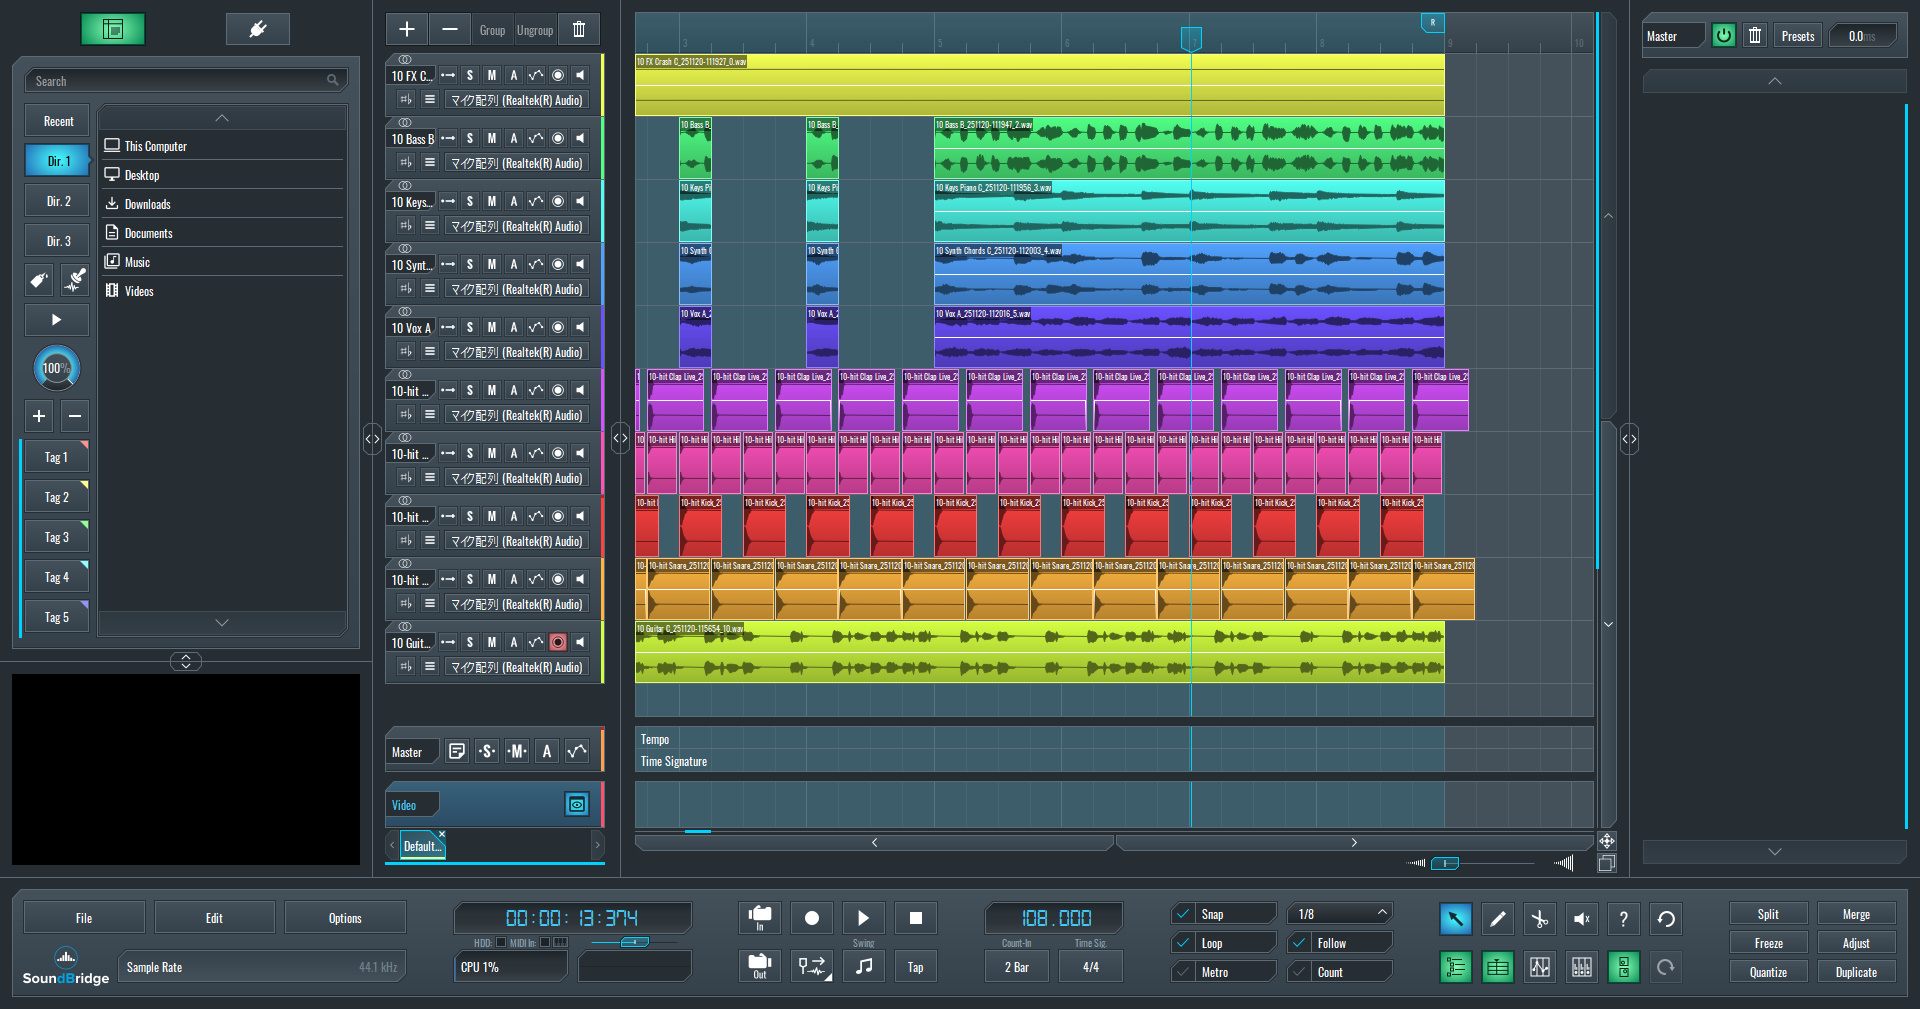Open the Options menu
Screen dimensions: 1920x1009
point(345,918)
